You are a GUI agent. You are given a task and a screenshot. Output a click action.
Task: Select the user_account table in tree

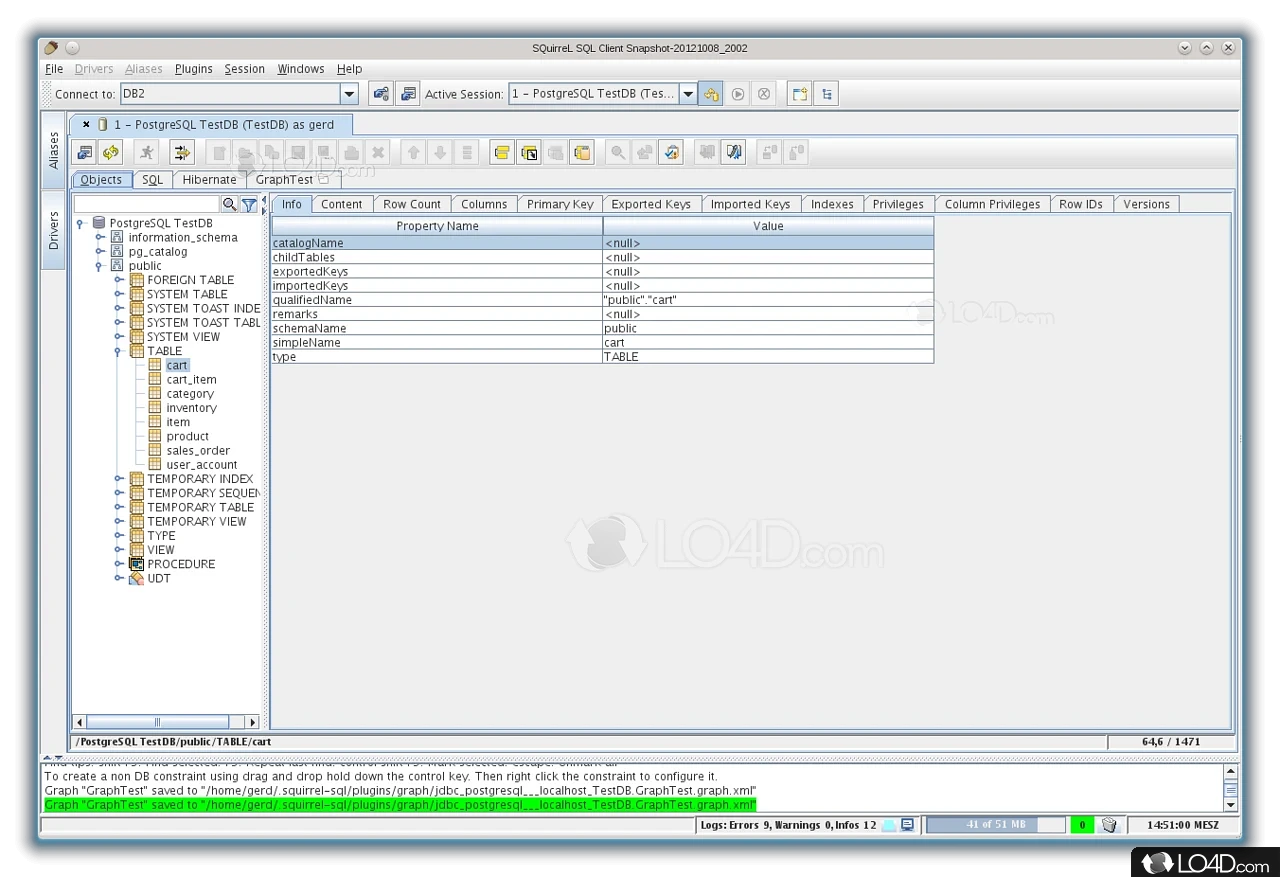201,465
